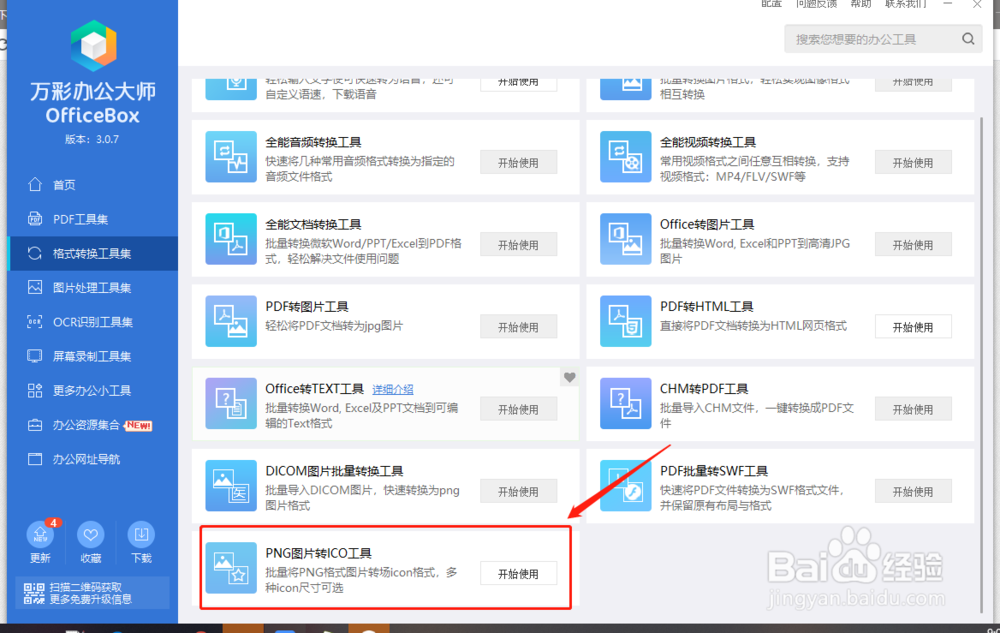Start using Office转TEXT工具

point(518,409)
